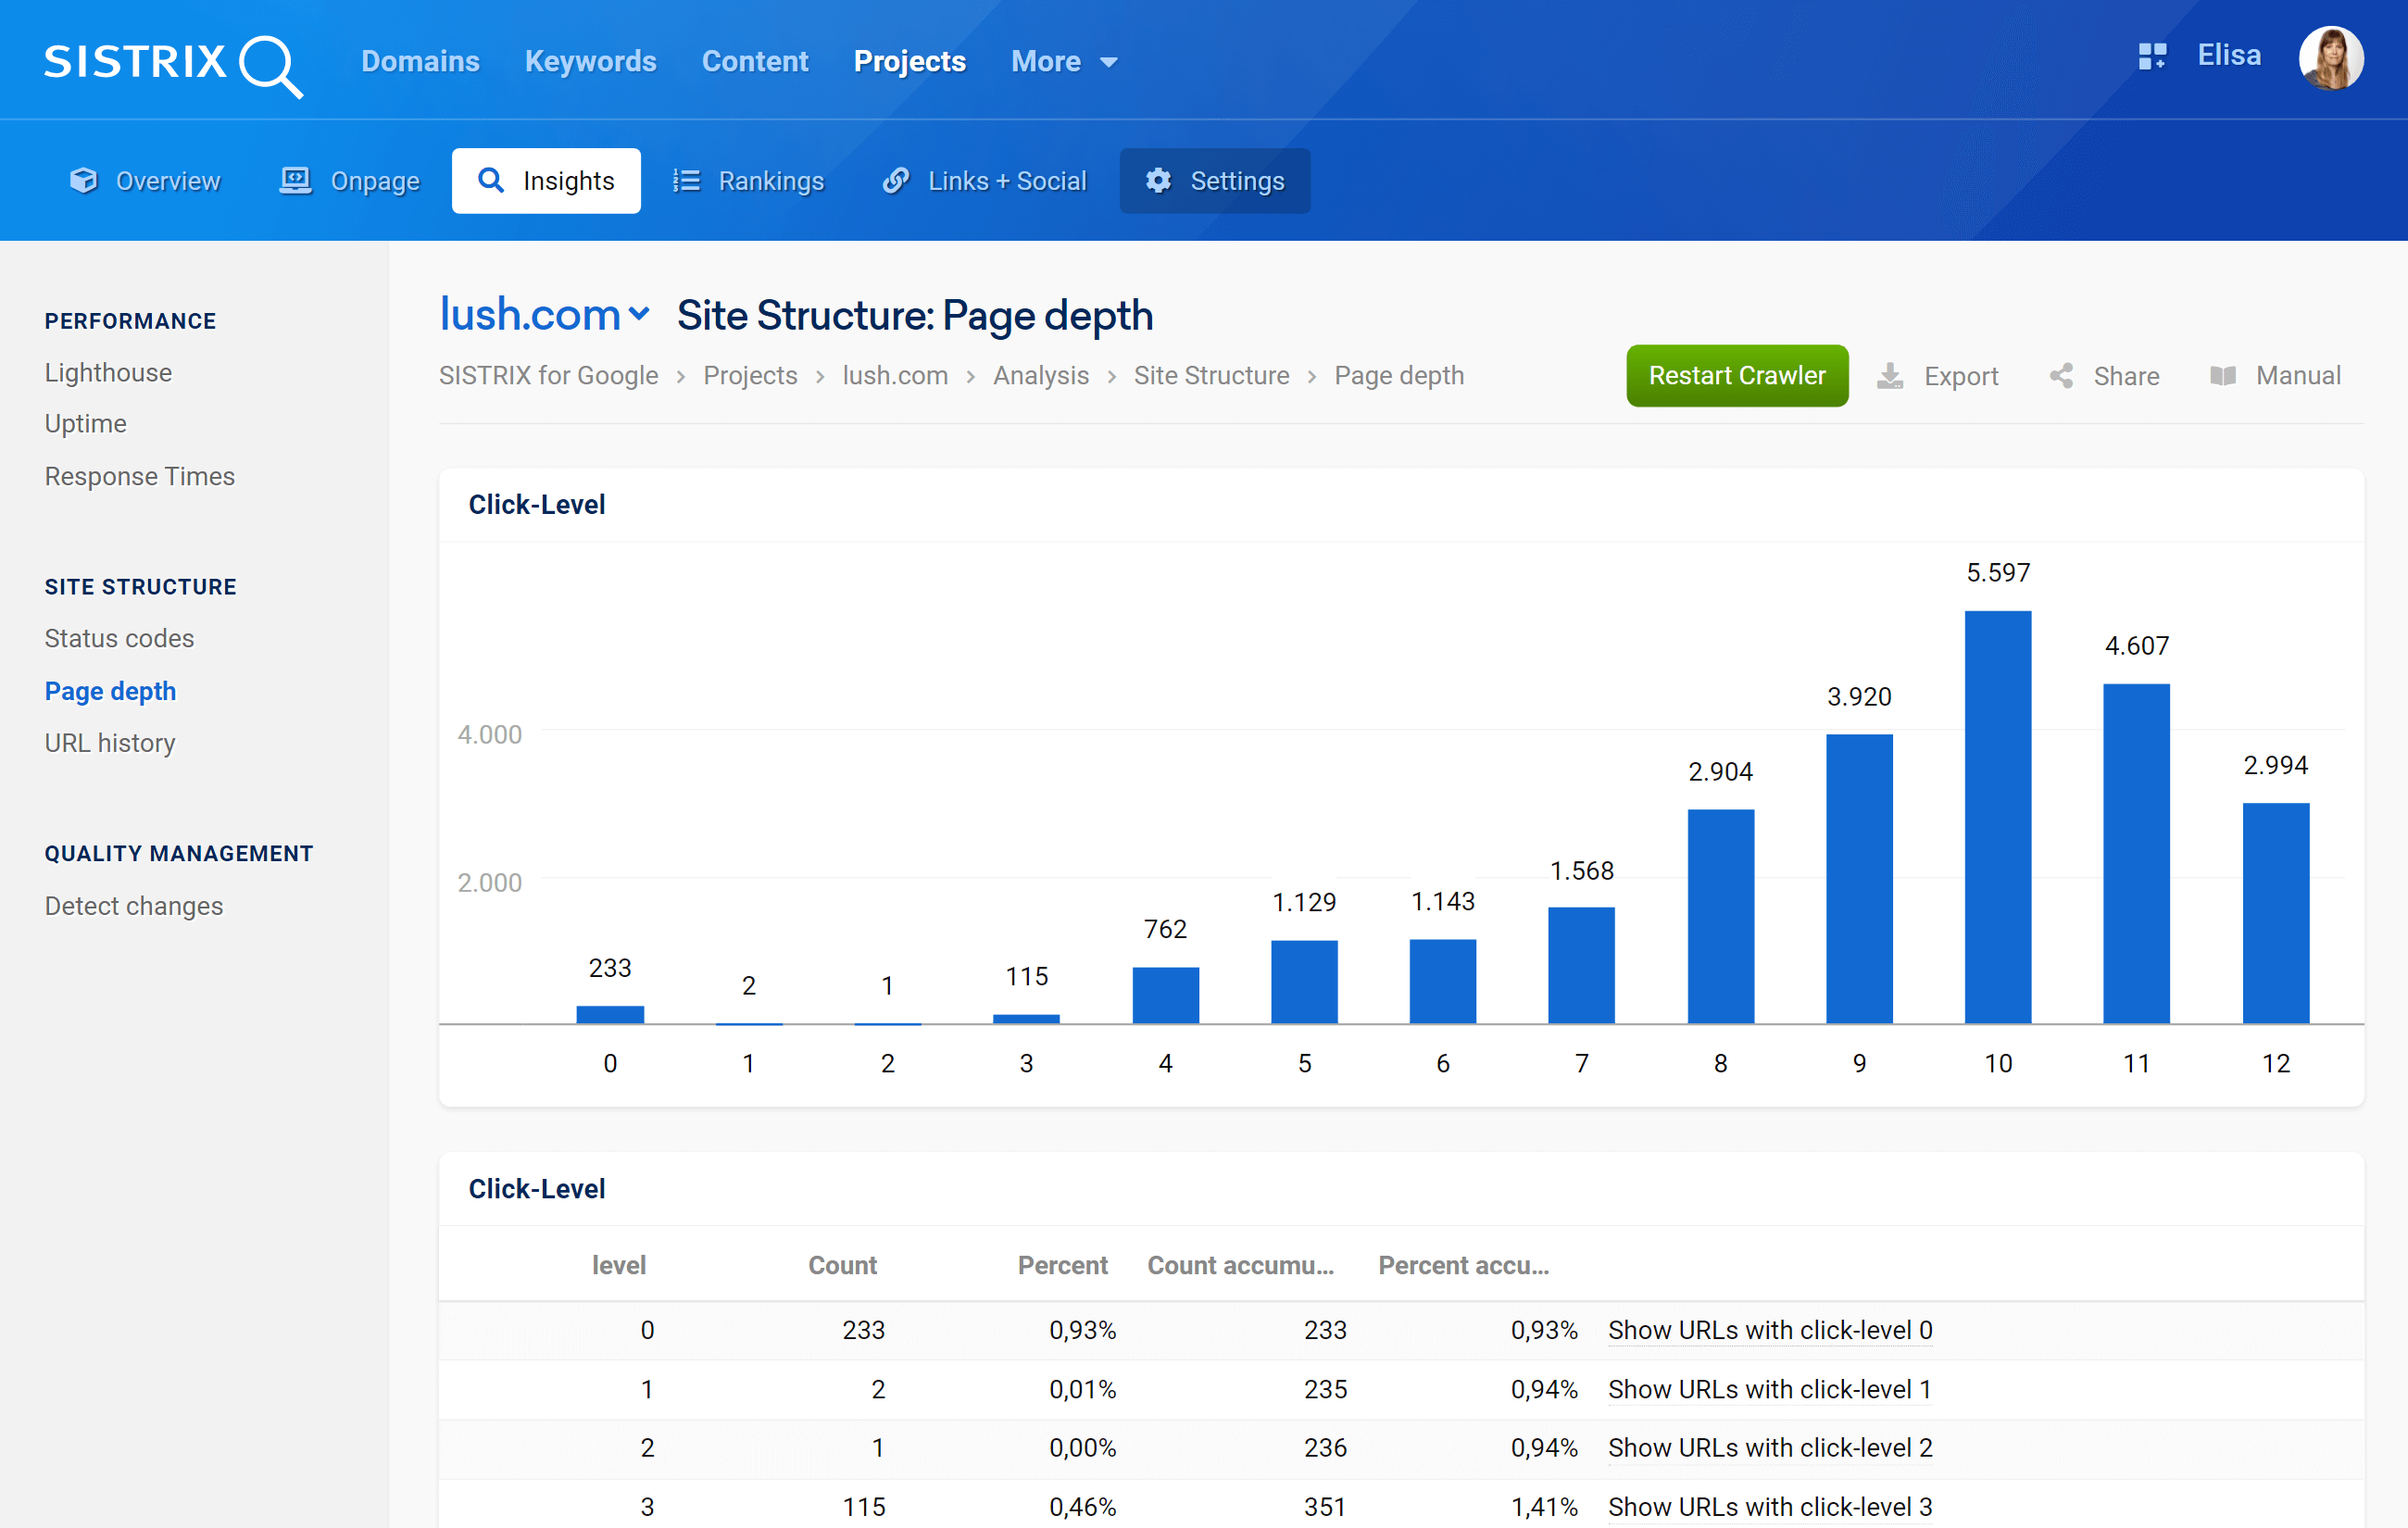Click the level 8 bar with 2.904
The width and height of the screenshot is (2408, 1528).
[x=1720, y=916]
